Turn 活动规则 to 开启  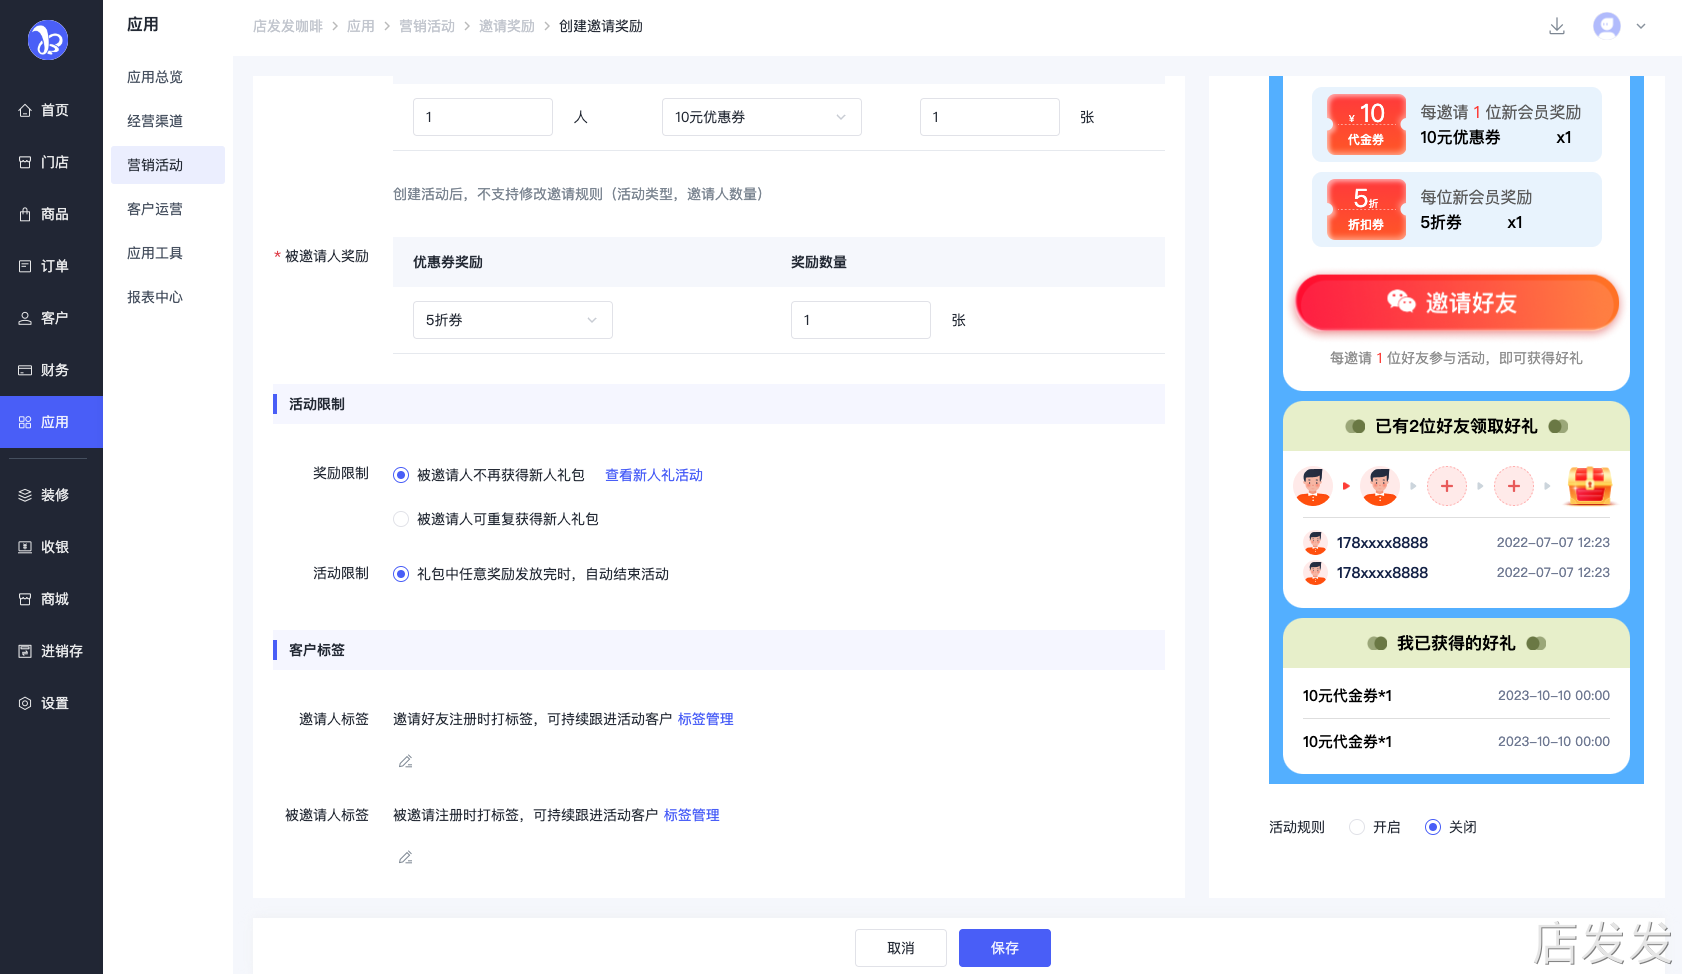1357,827
